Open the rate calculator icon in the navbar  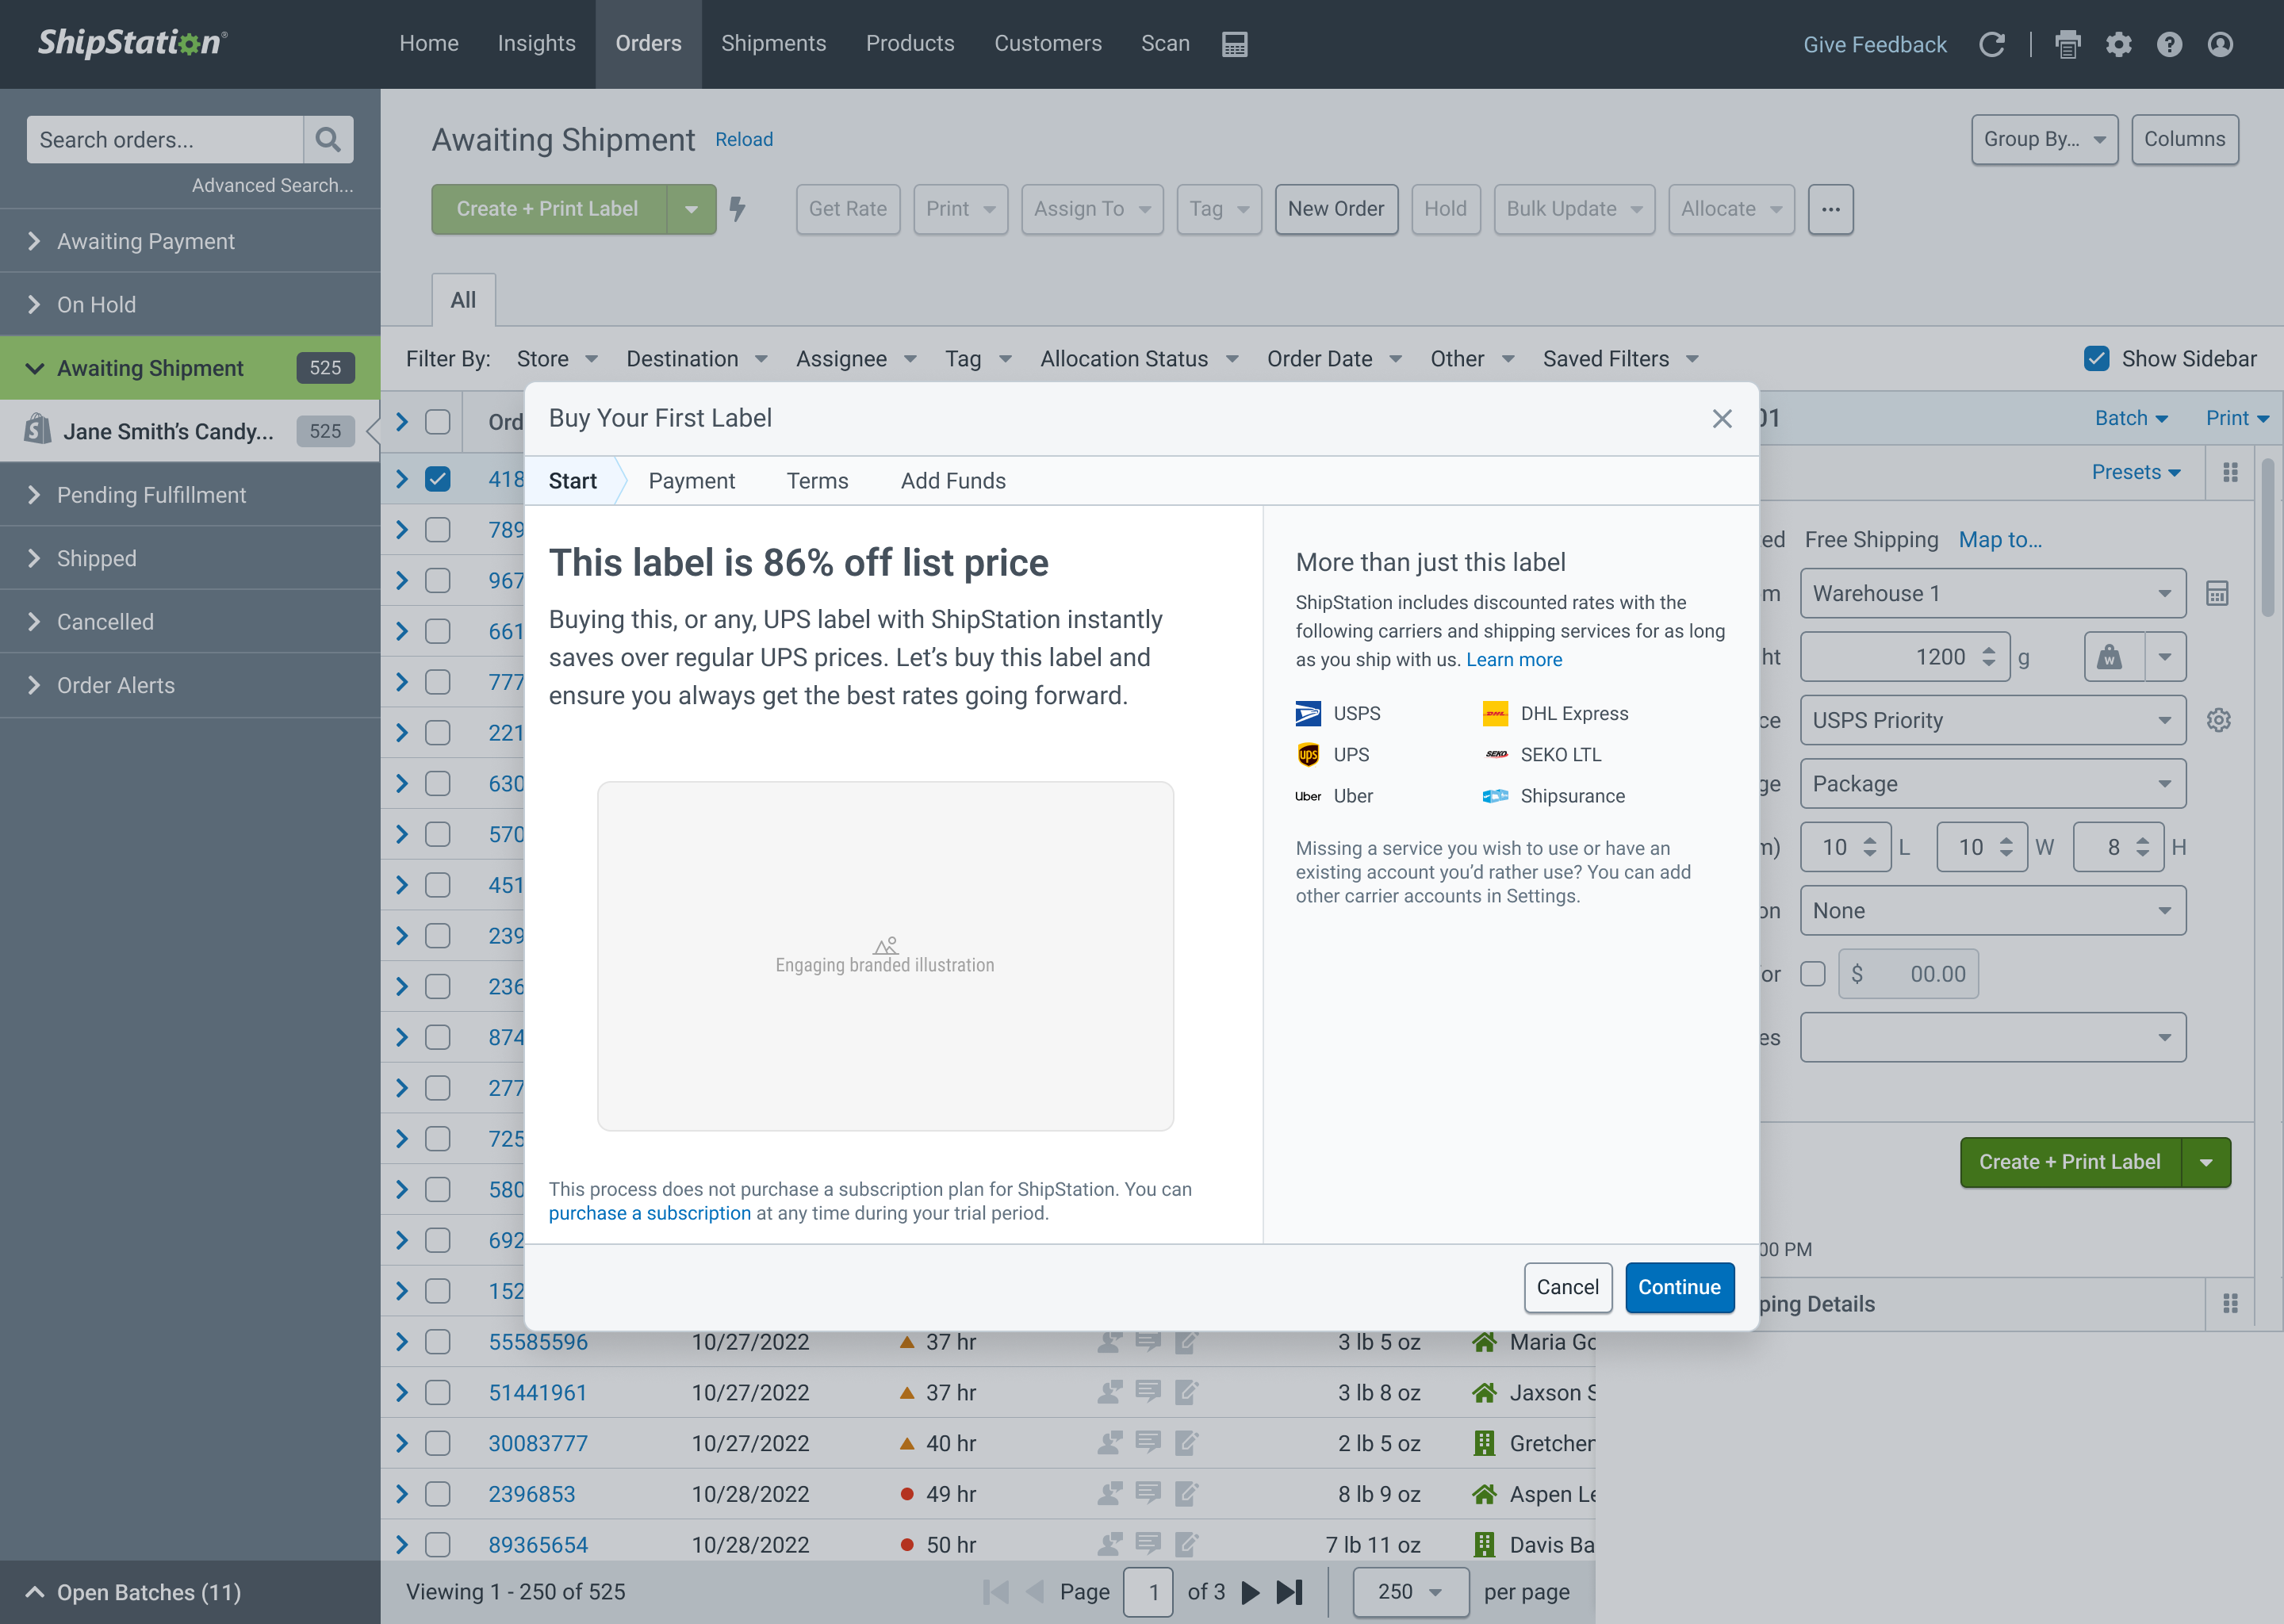(x=1234, y=44)
